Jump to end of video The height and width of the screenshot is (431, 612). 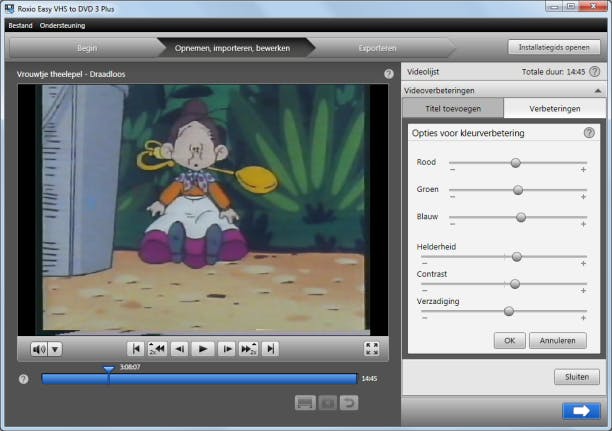click(270, 349)
